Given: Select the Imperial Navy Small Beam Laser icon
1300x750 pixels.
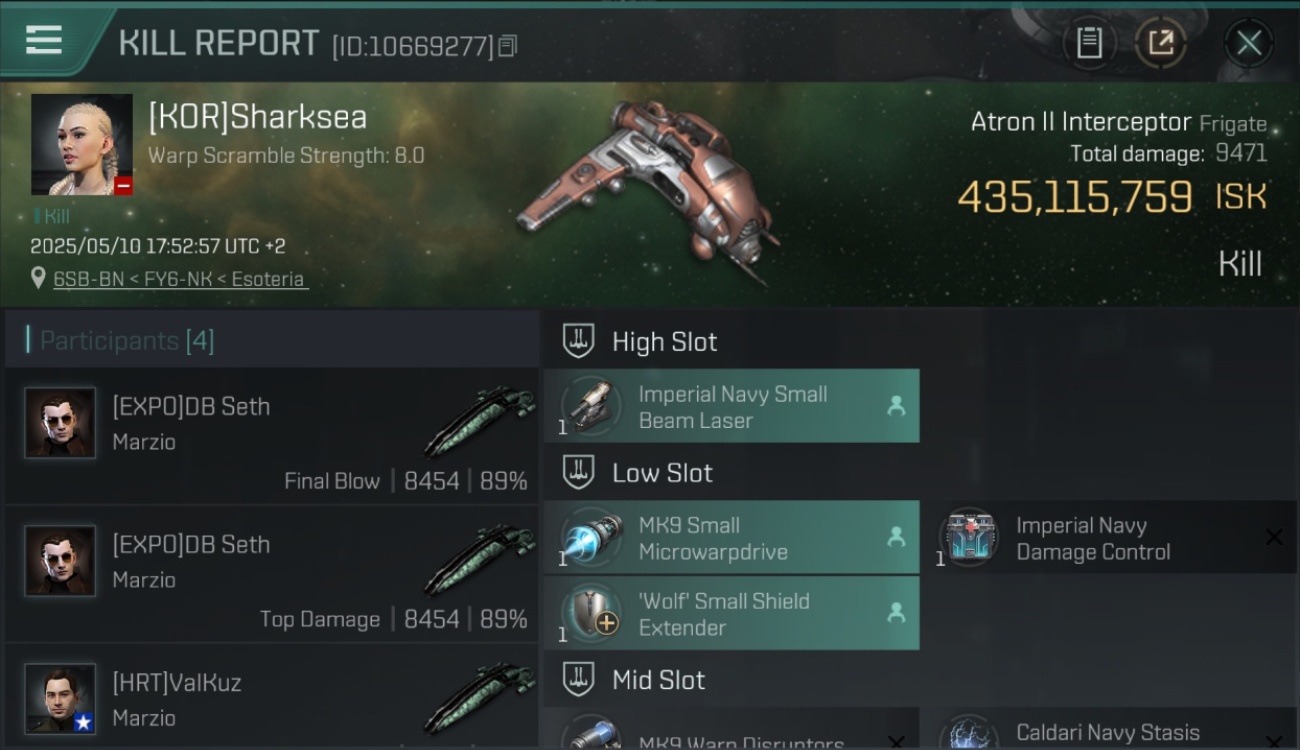Looking at the screenshot, I should click(x=590, y=406).
